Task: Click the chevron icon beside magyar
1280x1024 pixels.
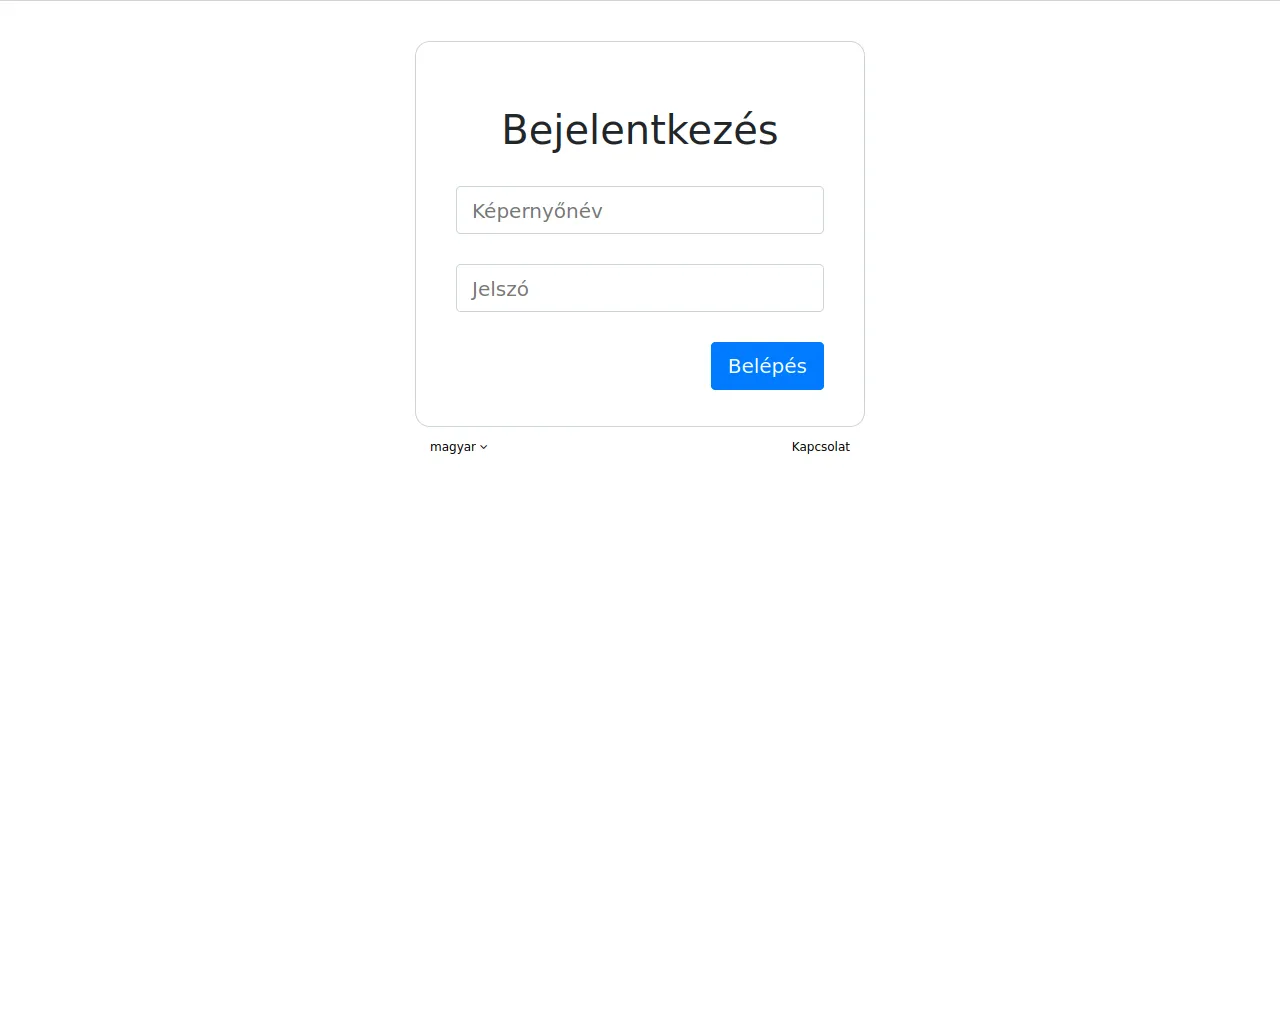Action: [484, 448]
